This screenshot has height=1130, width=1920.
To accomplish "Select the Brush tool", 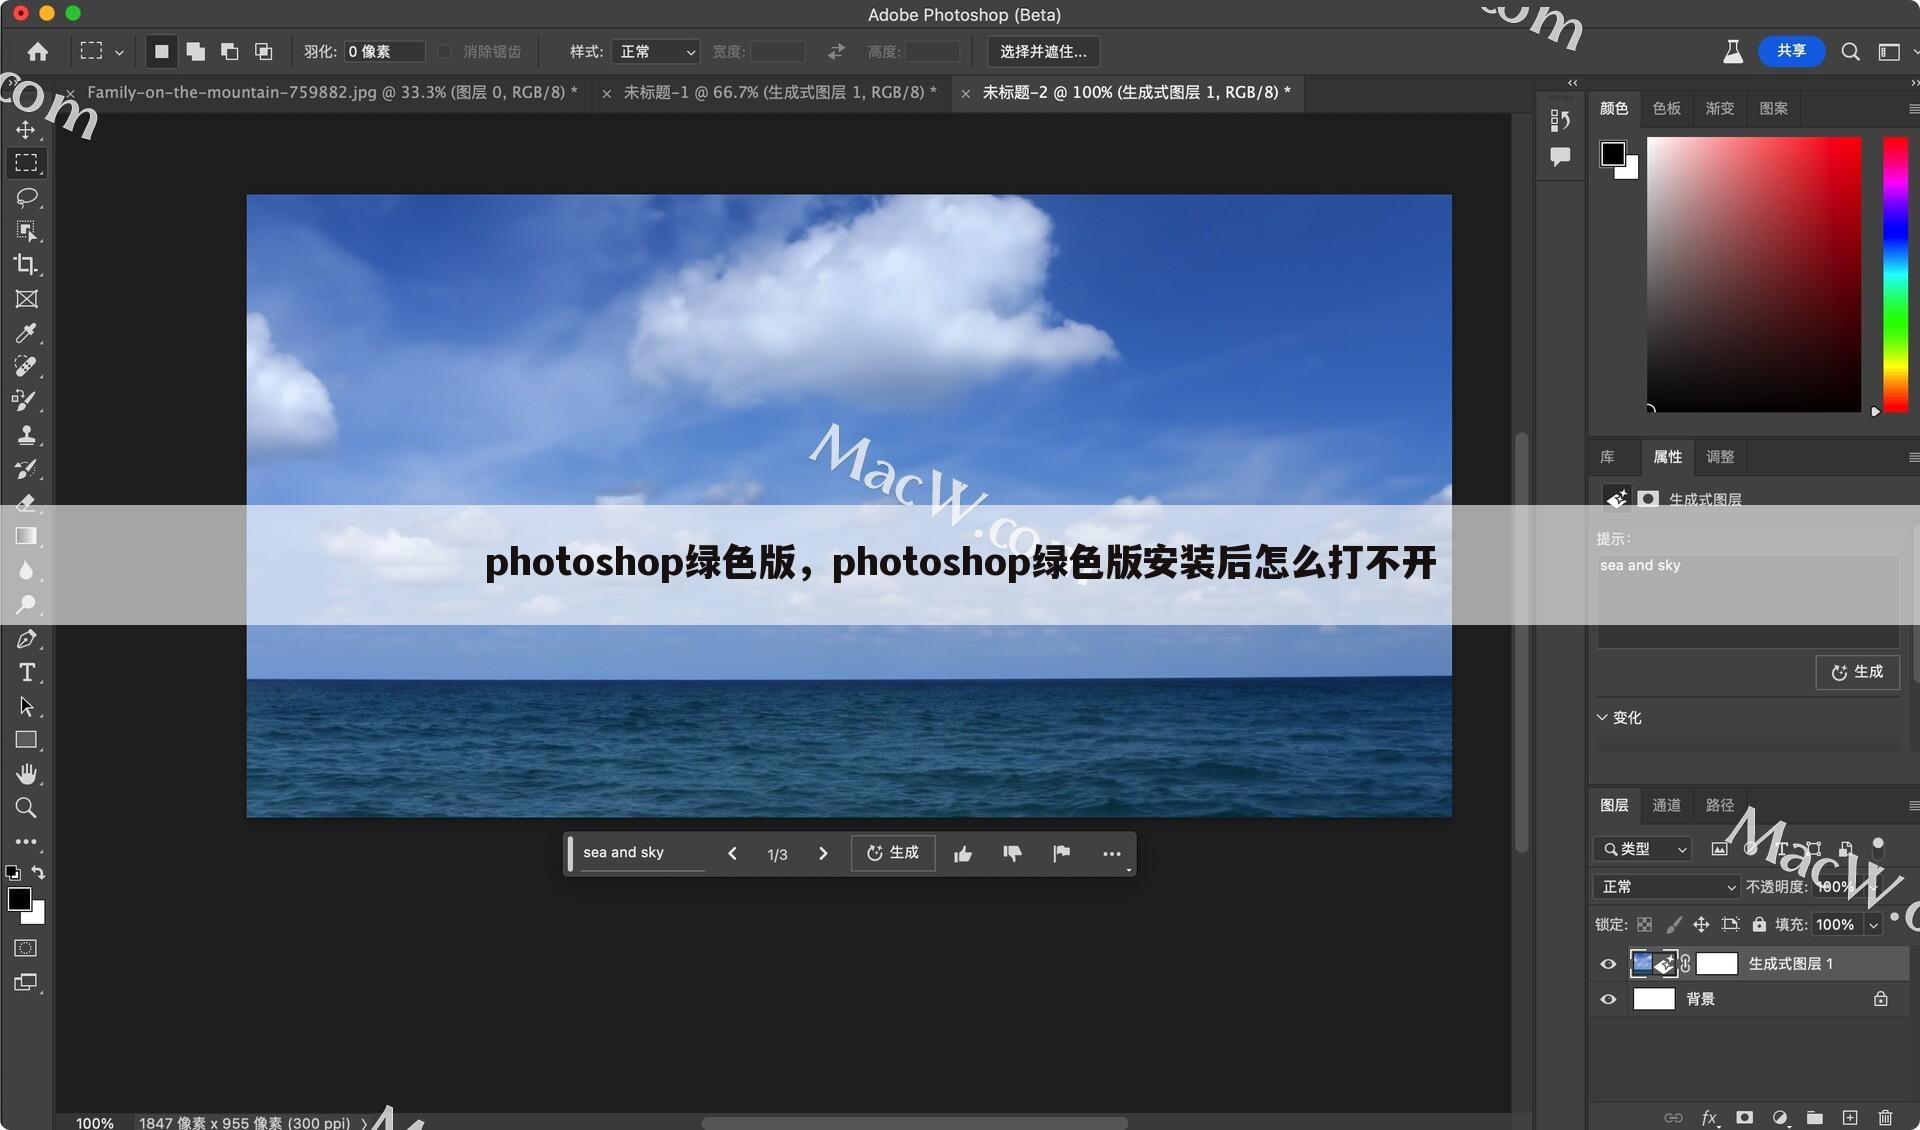I will pyautogui.click(x=26, y=401).
